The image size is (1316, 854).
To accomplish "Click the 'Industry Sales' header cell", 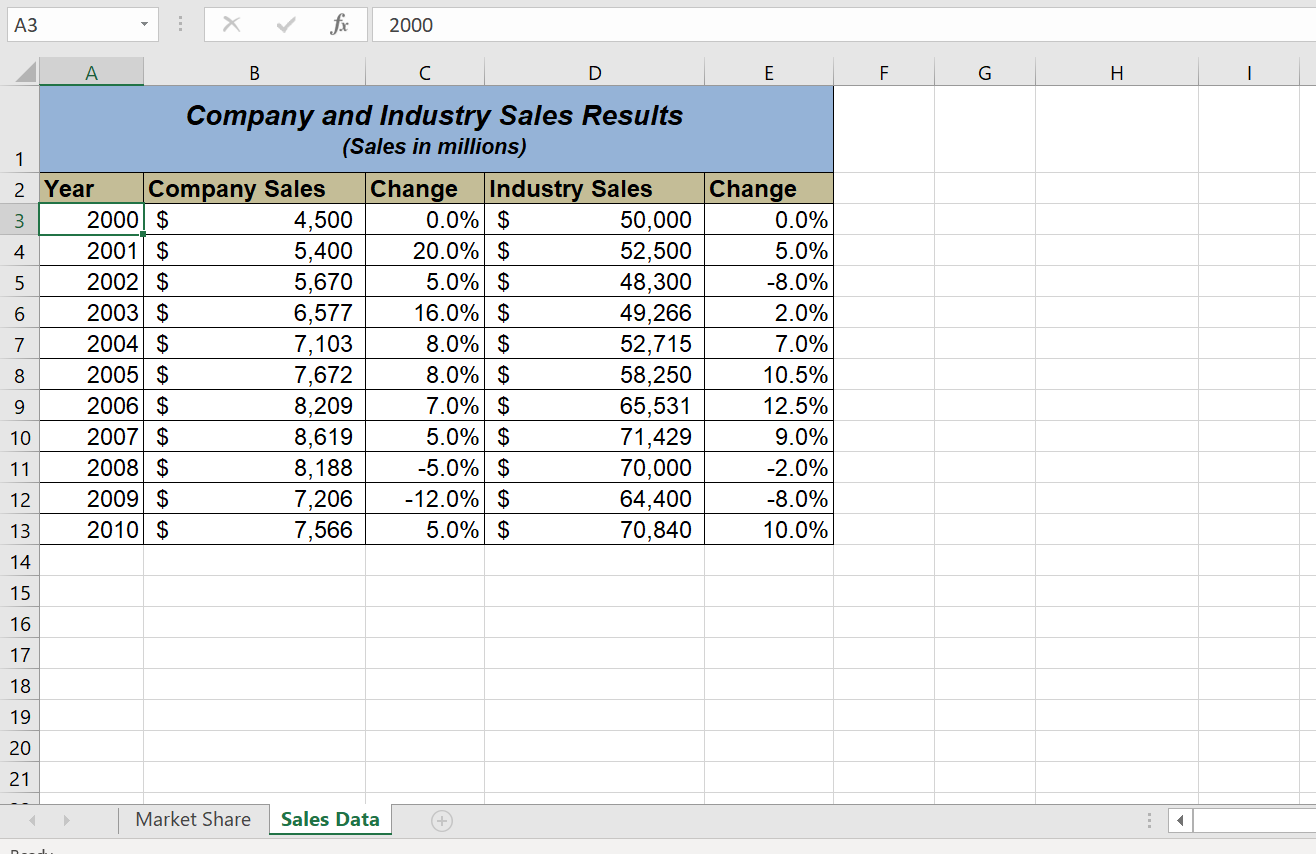I will pos(595,188).
